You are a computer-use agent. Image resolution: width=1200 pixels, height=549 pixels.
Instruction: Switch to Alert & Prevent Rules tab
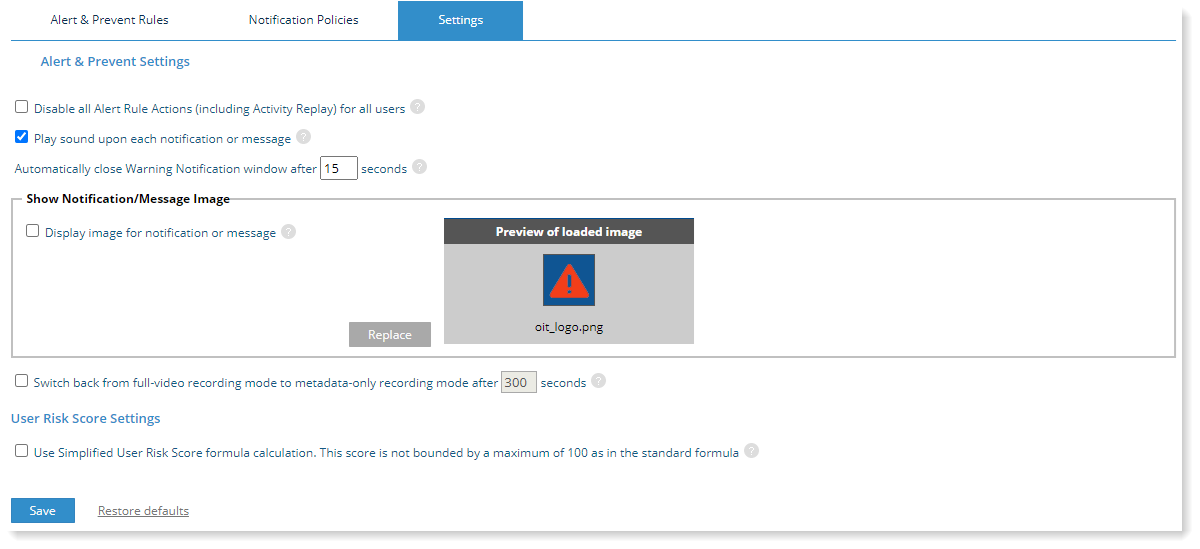coord(109,20)
